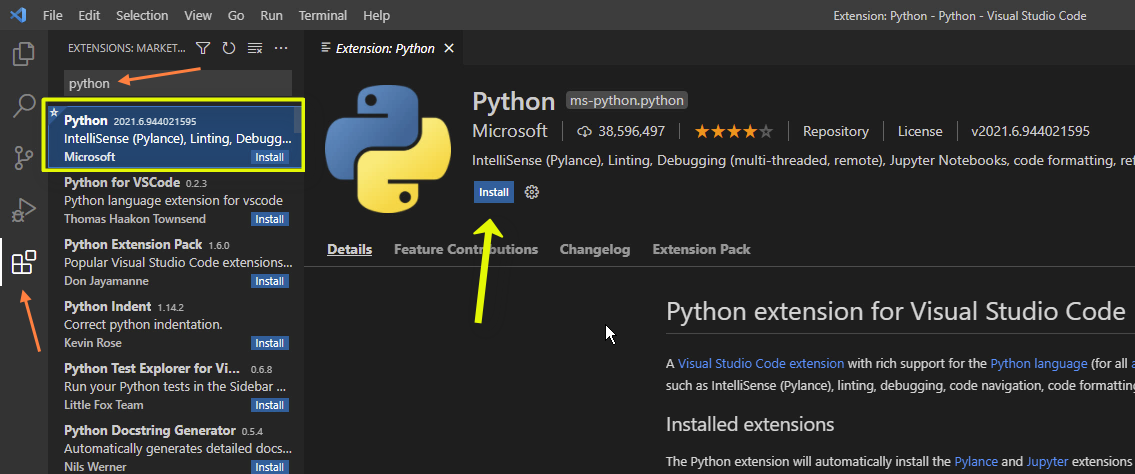This screenshot has height=474, width=1135.
Task: Open the Edit menu
Action: (89, 15)
